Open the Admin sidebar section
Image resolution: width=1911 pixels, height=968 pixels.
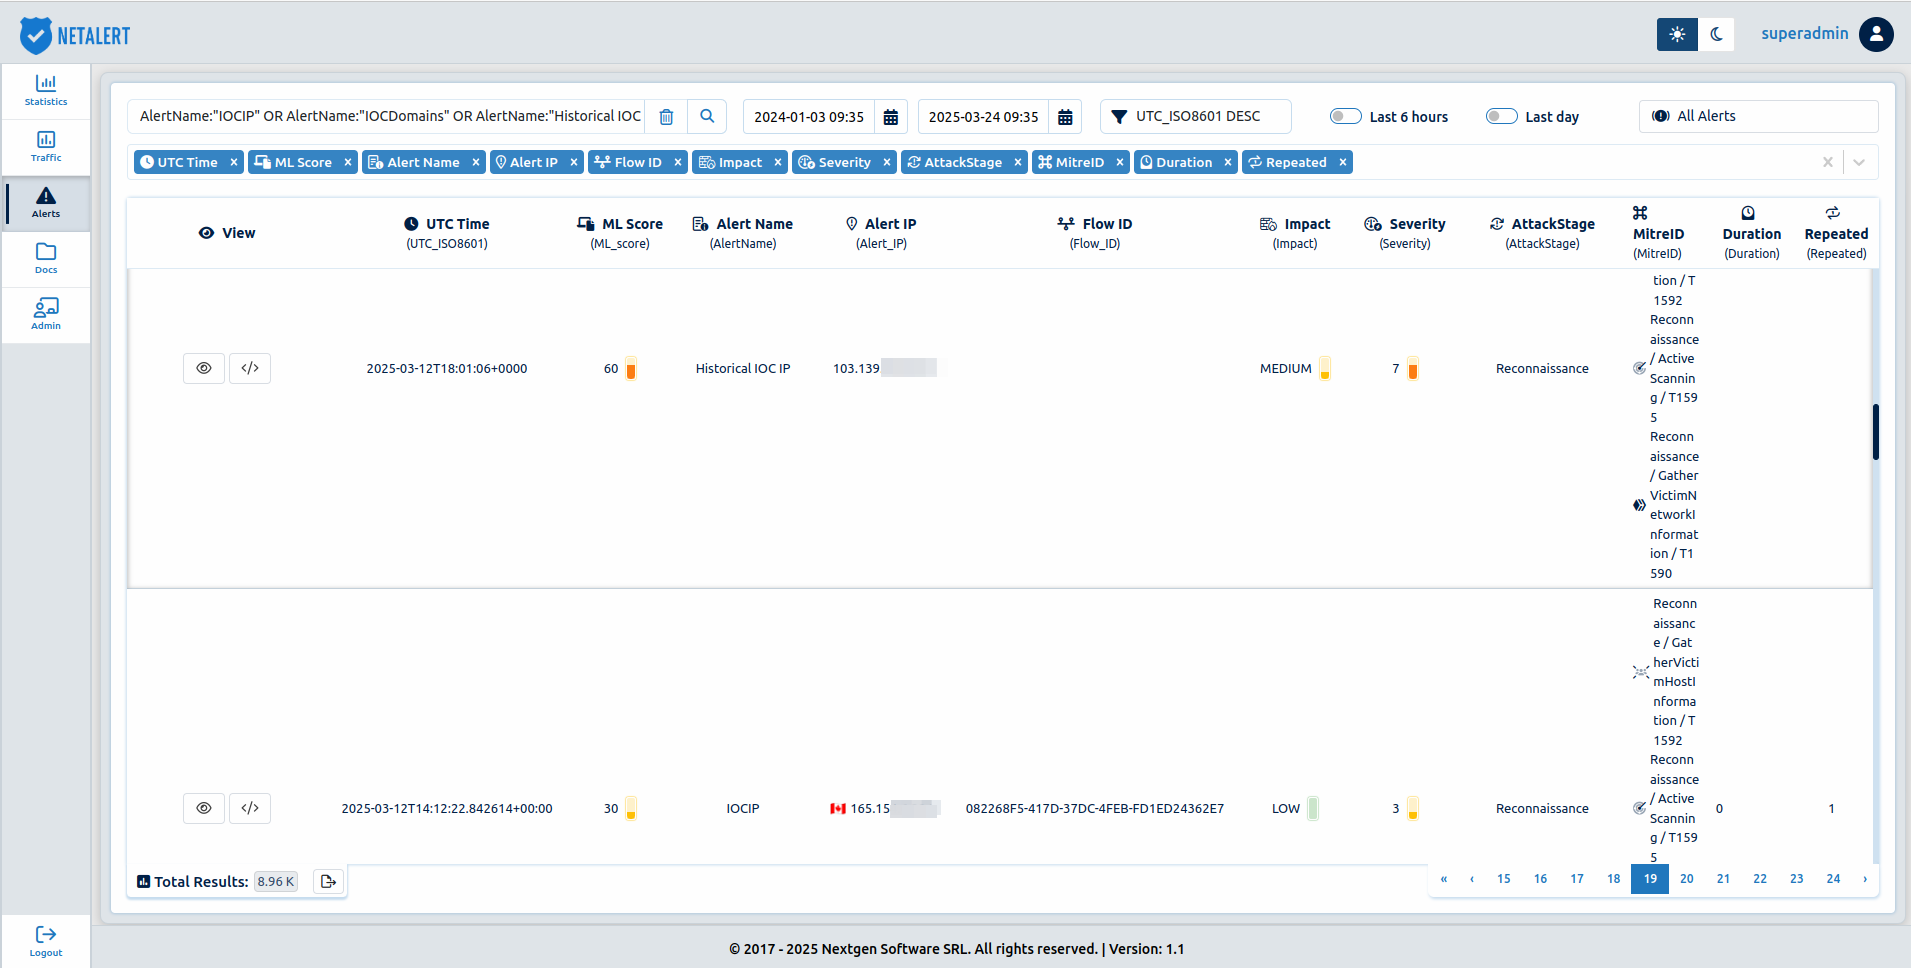coord(46,315)
